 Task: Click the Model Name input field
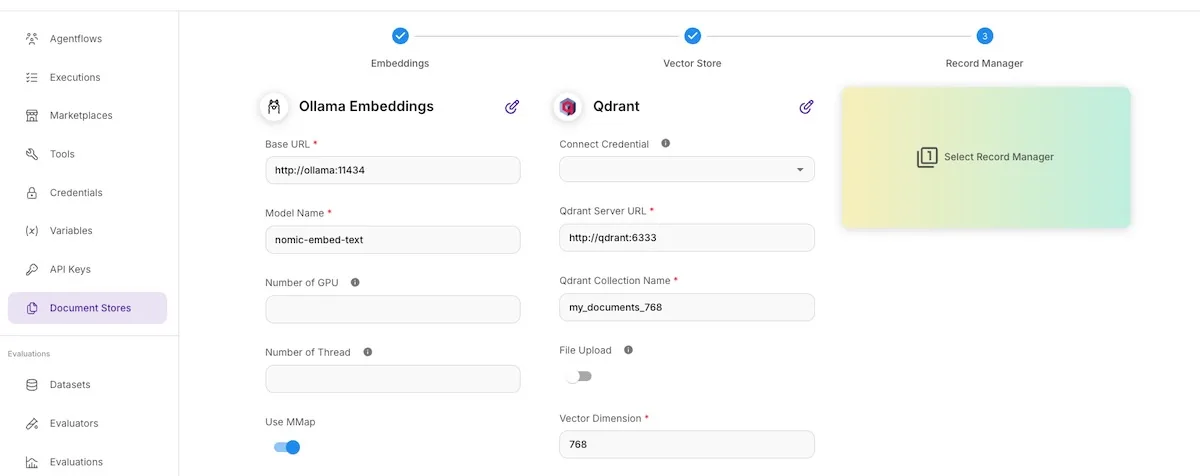tap(393, 240)
